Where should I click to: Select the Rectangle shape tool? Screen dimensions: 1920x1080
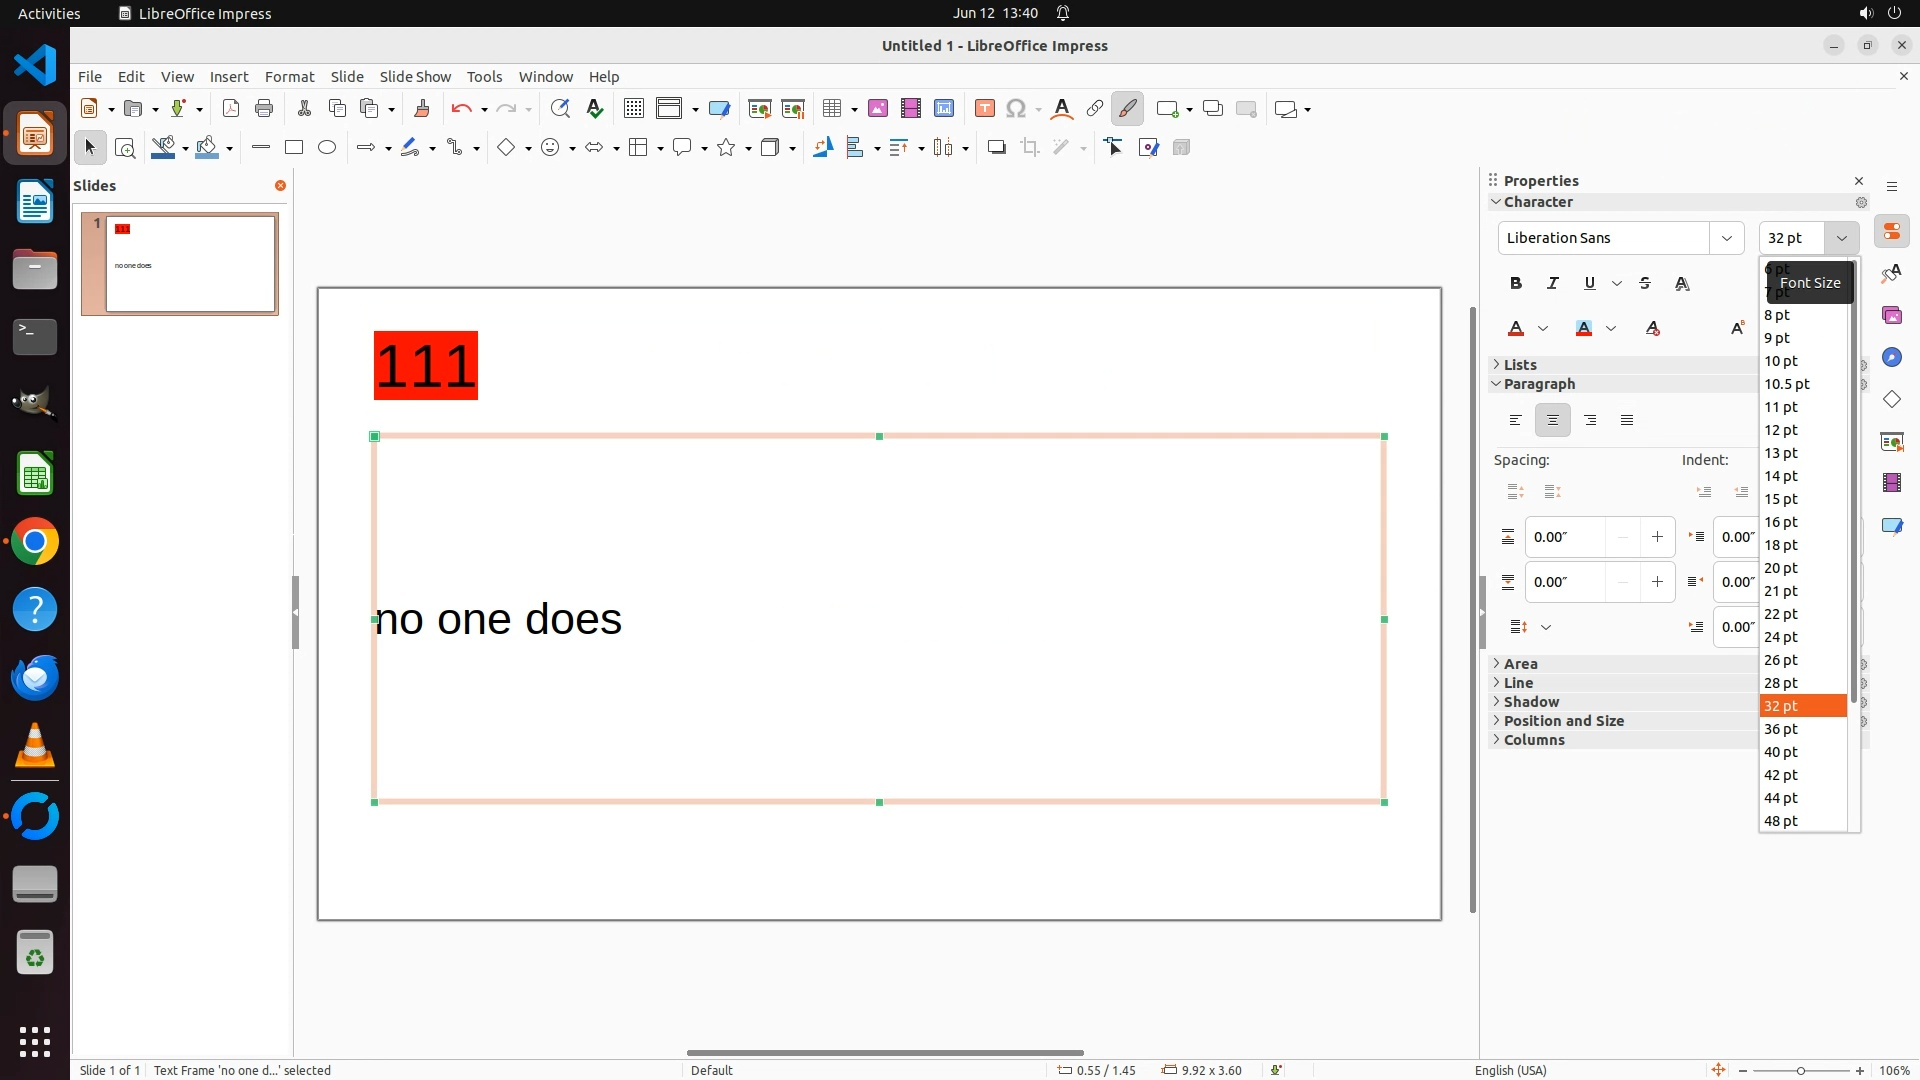(294, 148)
